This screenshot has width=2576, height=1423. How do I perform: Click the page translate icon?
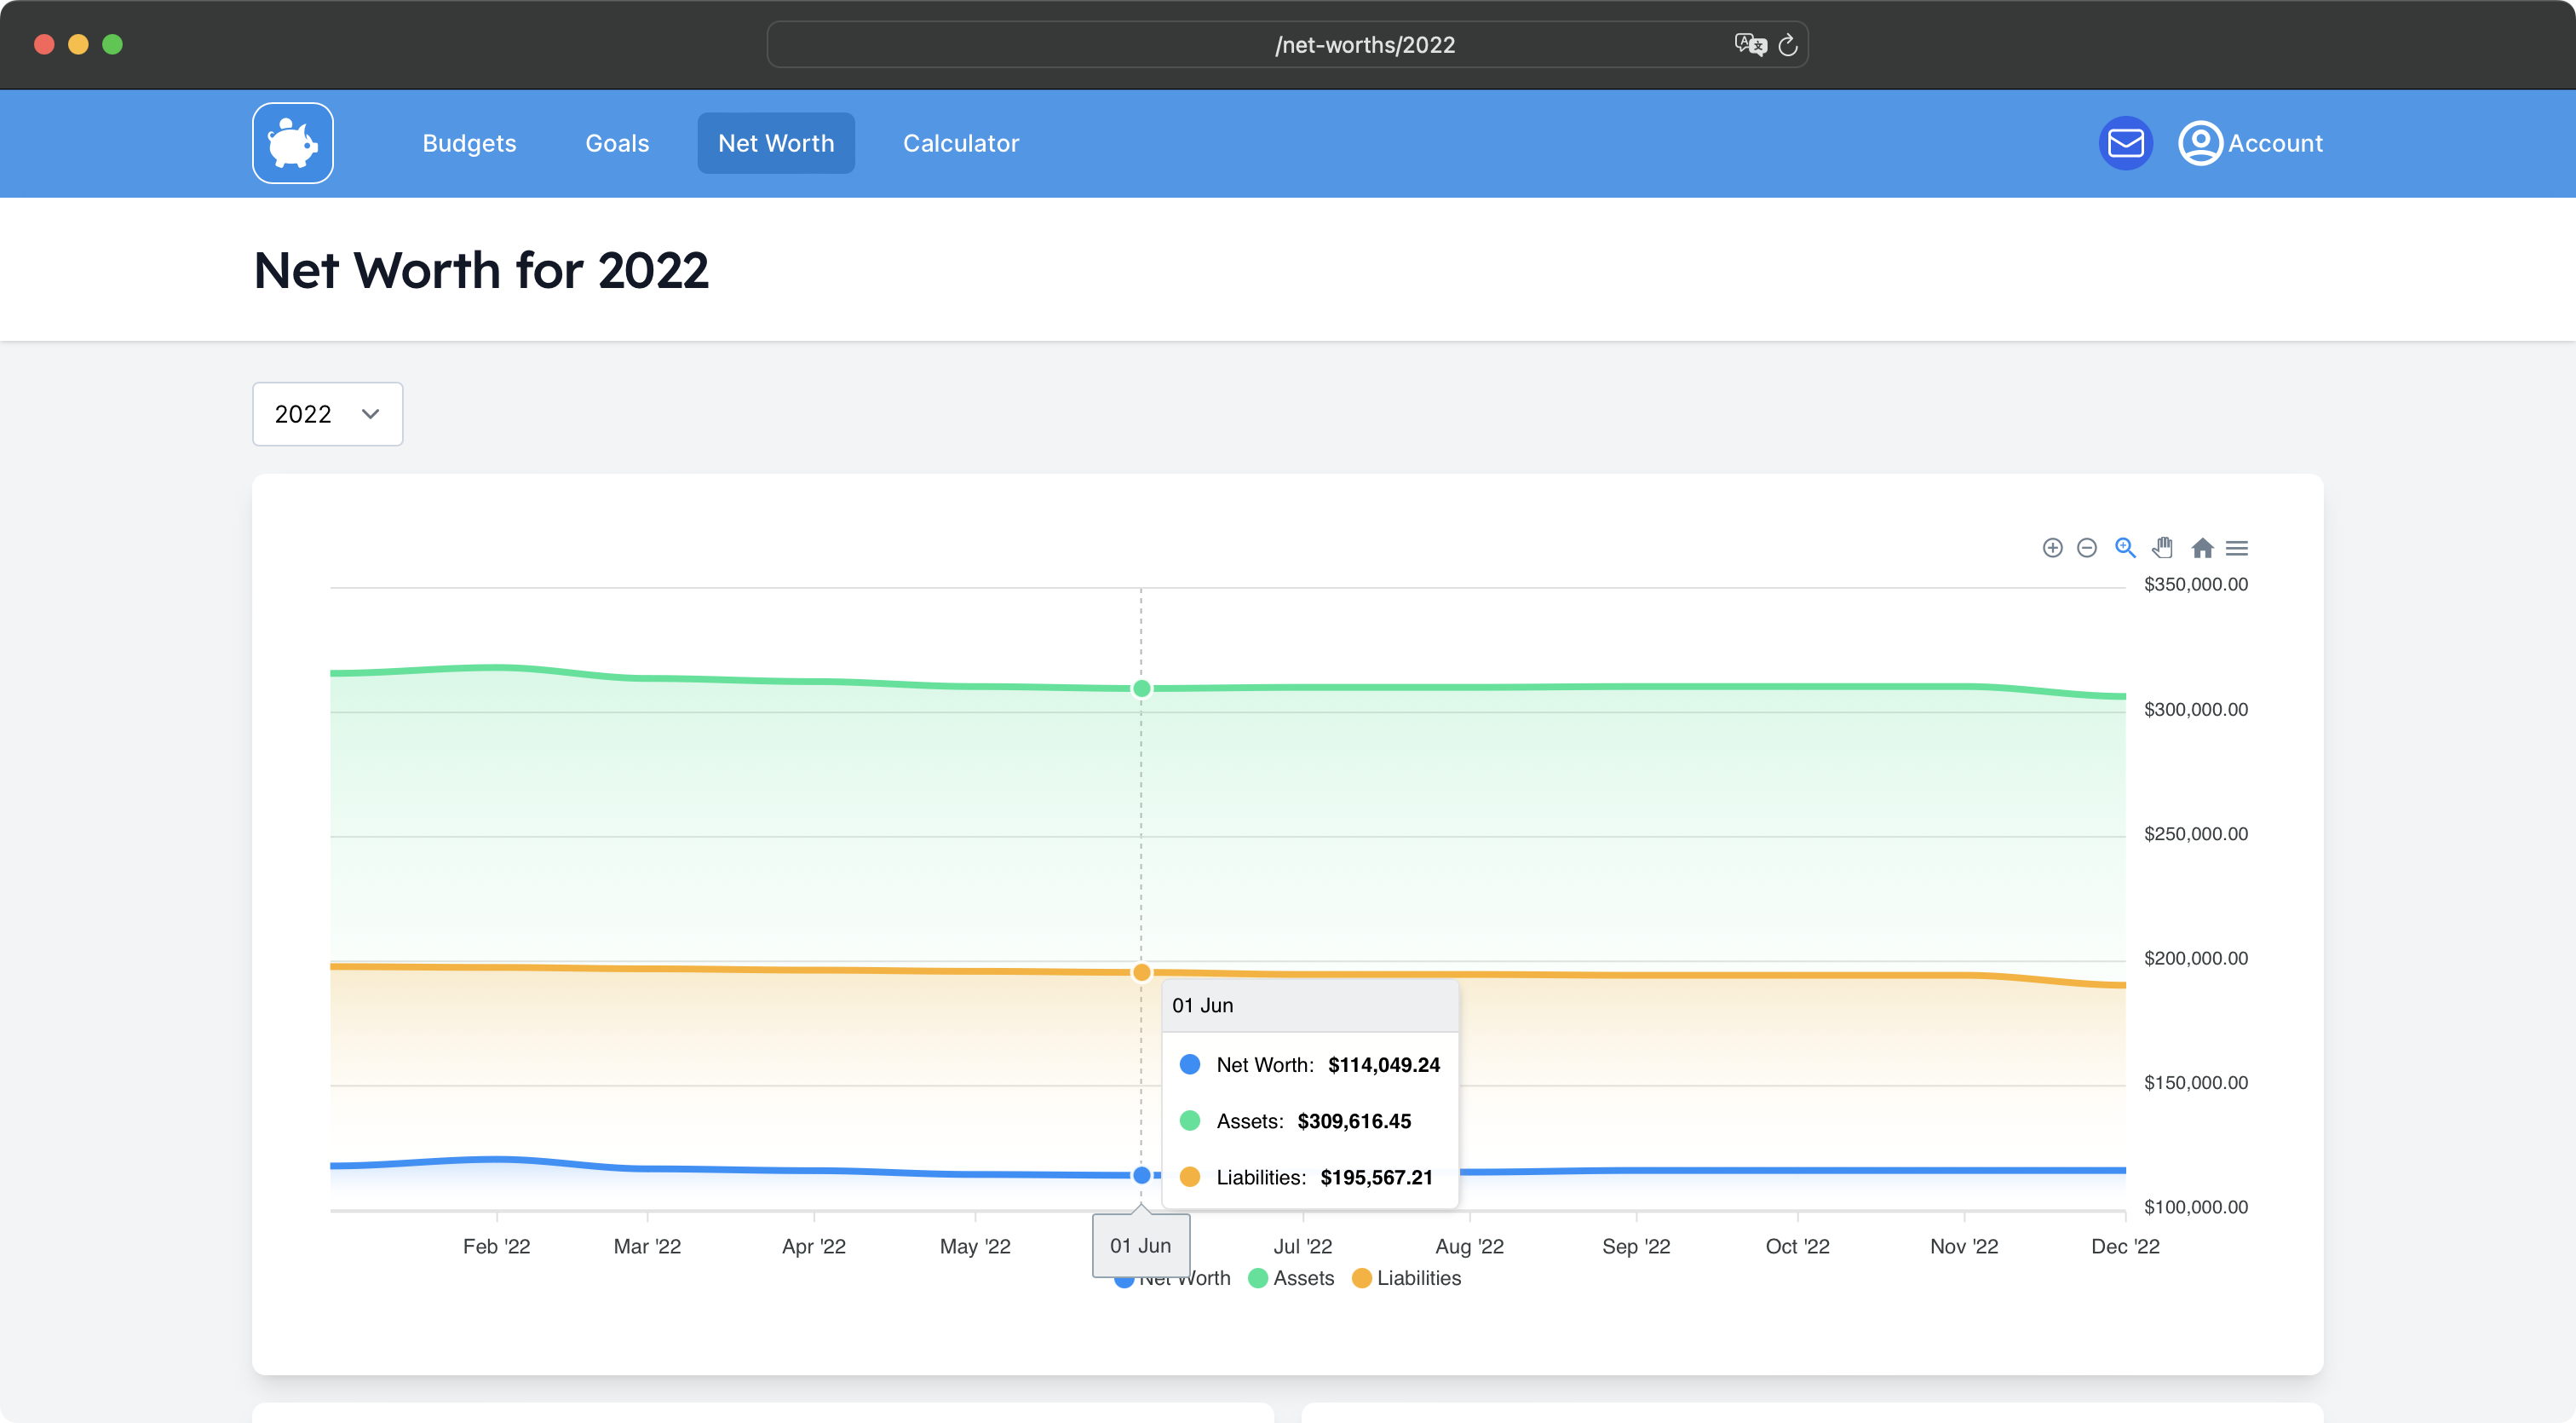click(1750, 45)
